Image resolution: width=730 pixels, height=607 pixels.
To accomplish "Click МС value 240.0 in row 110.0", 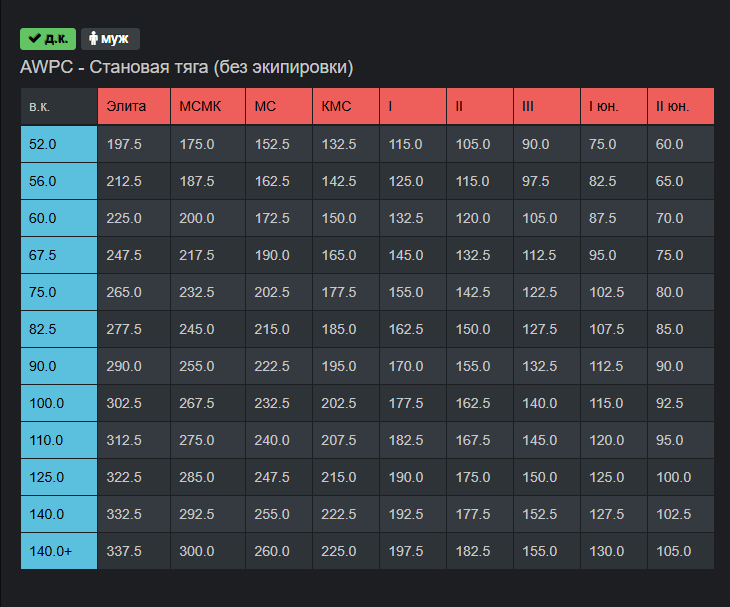I will click(279, 440).
